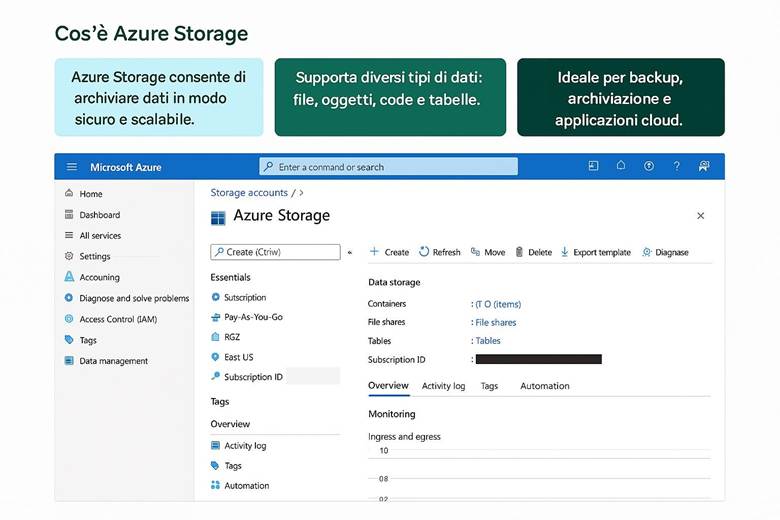Screen dimensions: 780x520
Task: Click the Delete trash icon
Action: click(519, 252)
